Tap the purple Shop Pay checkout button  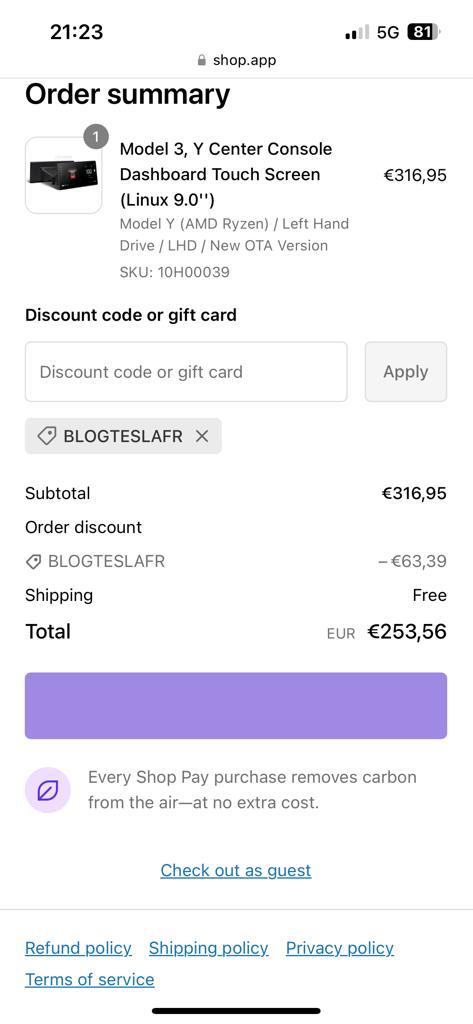(236, 706)
